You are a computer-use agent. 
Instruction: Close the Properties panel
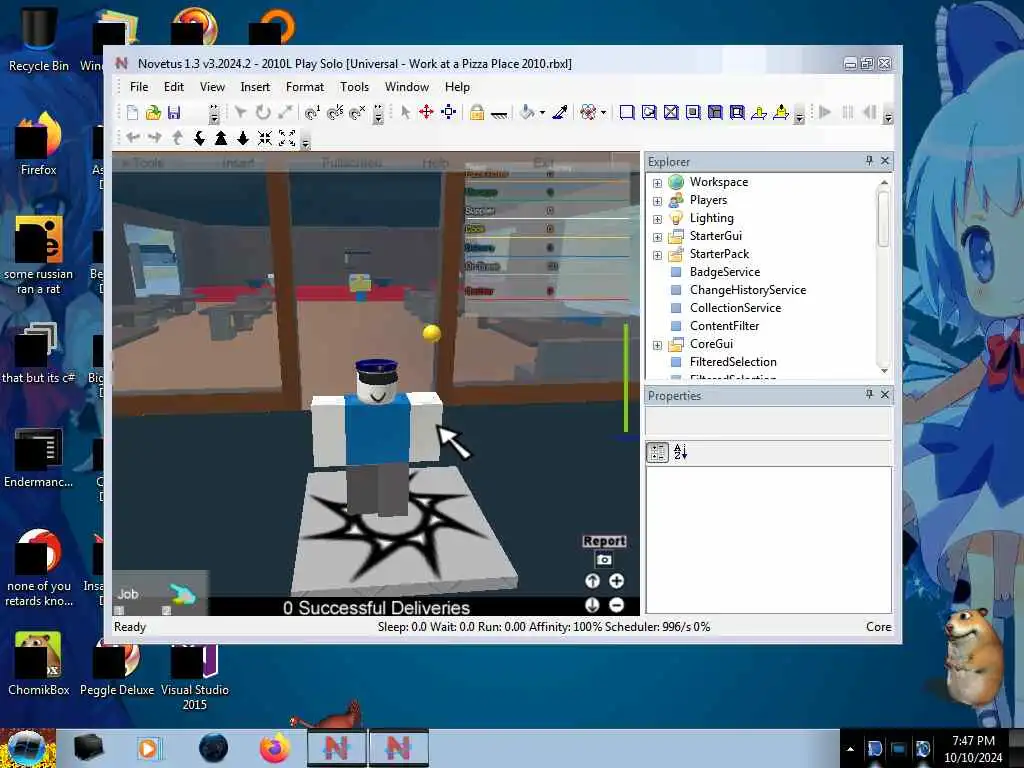point(885,394)
